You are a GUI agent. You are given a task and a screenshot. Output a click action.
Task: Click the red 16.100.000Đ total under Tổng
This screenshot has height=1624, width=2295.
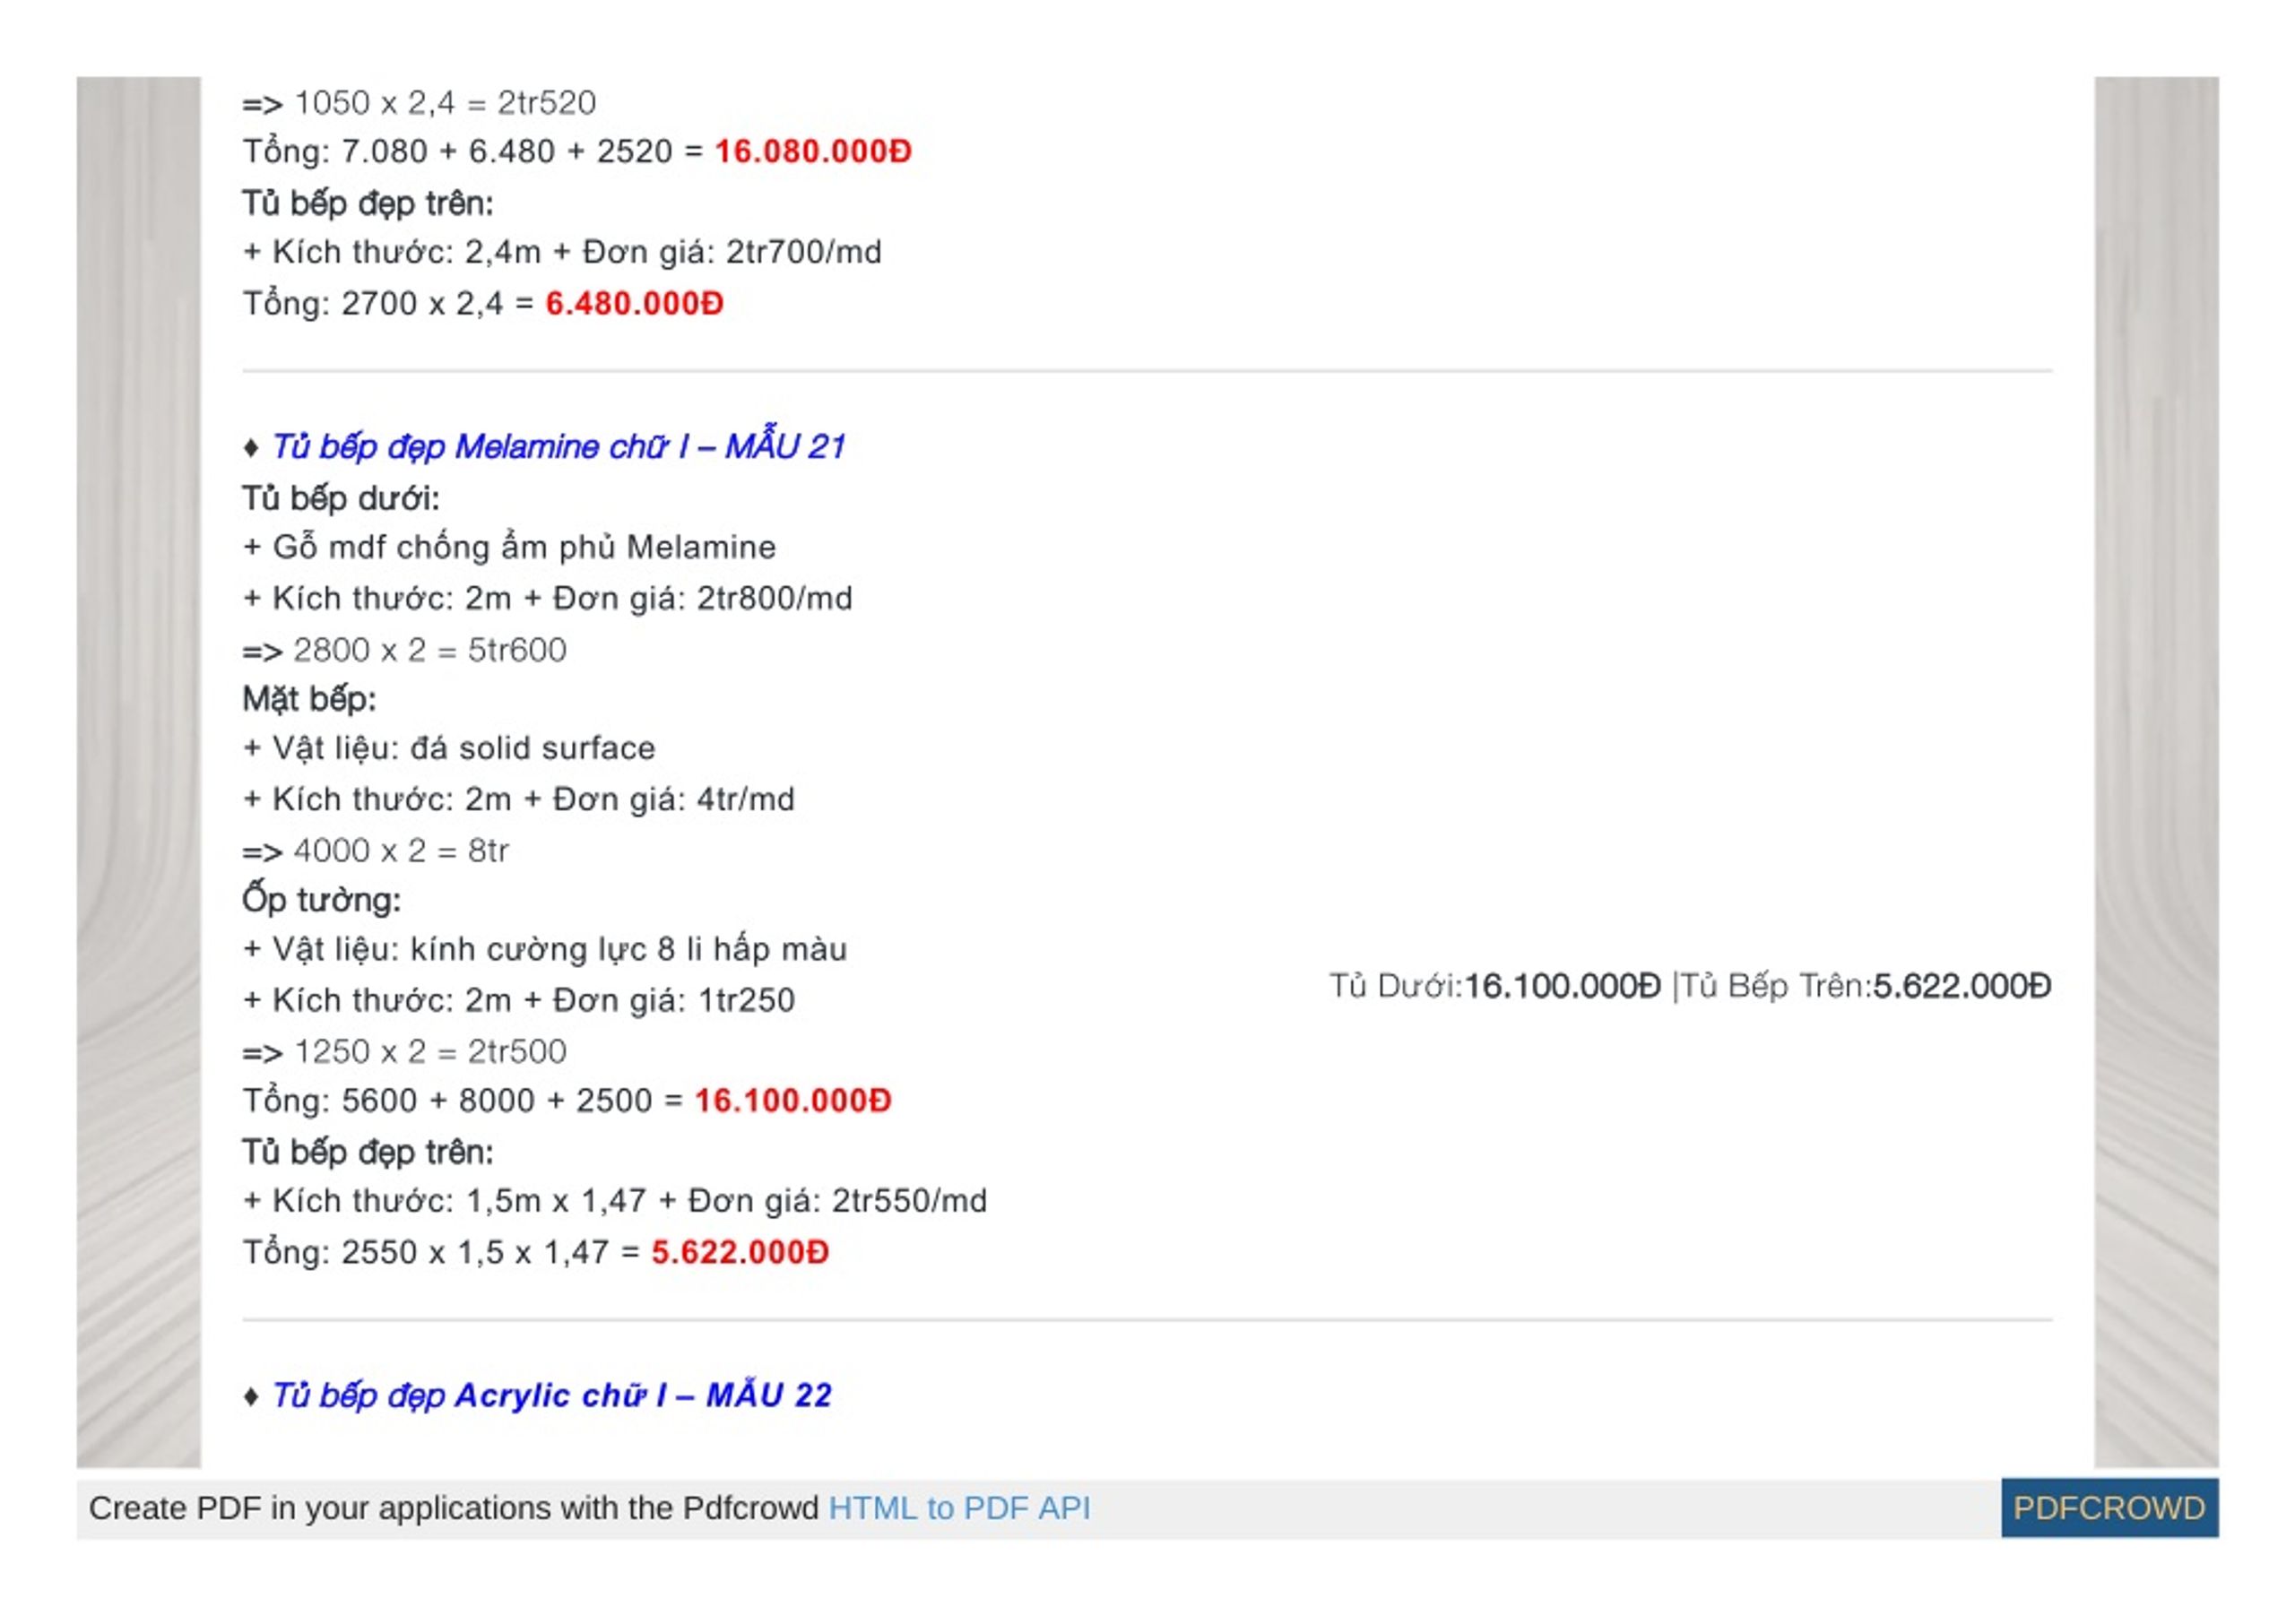pyautogui.click(x=792, y=1100)
